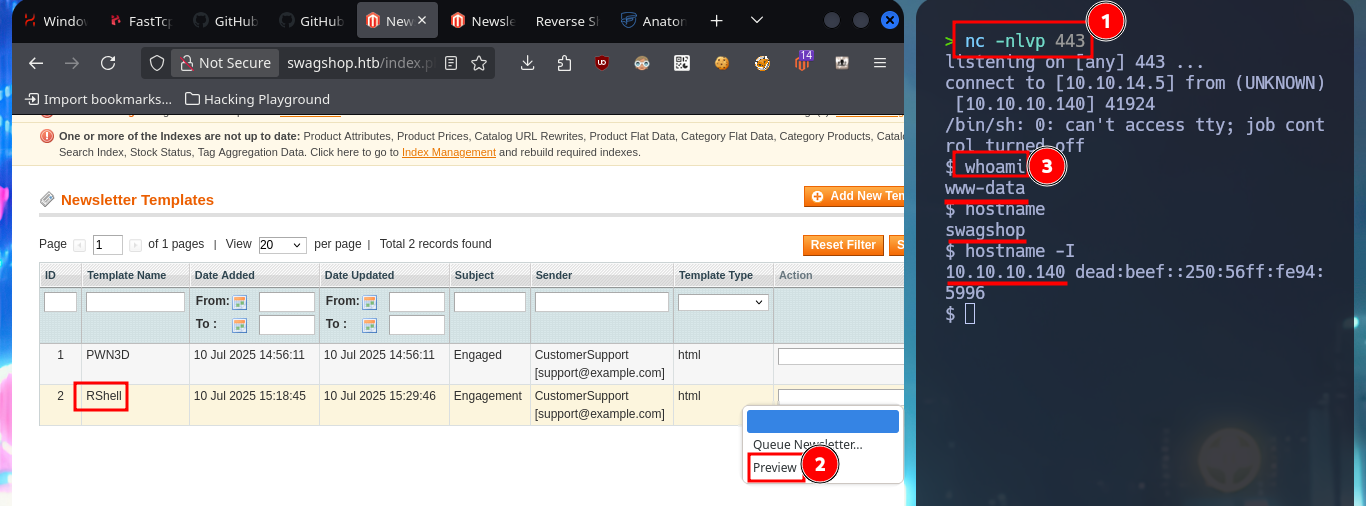
Task: Click the PWN3D template name cell
Action: [135, 364]
